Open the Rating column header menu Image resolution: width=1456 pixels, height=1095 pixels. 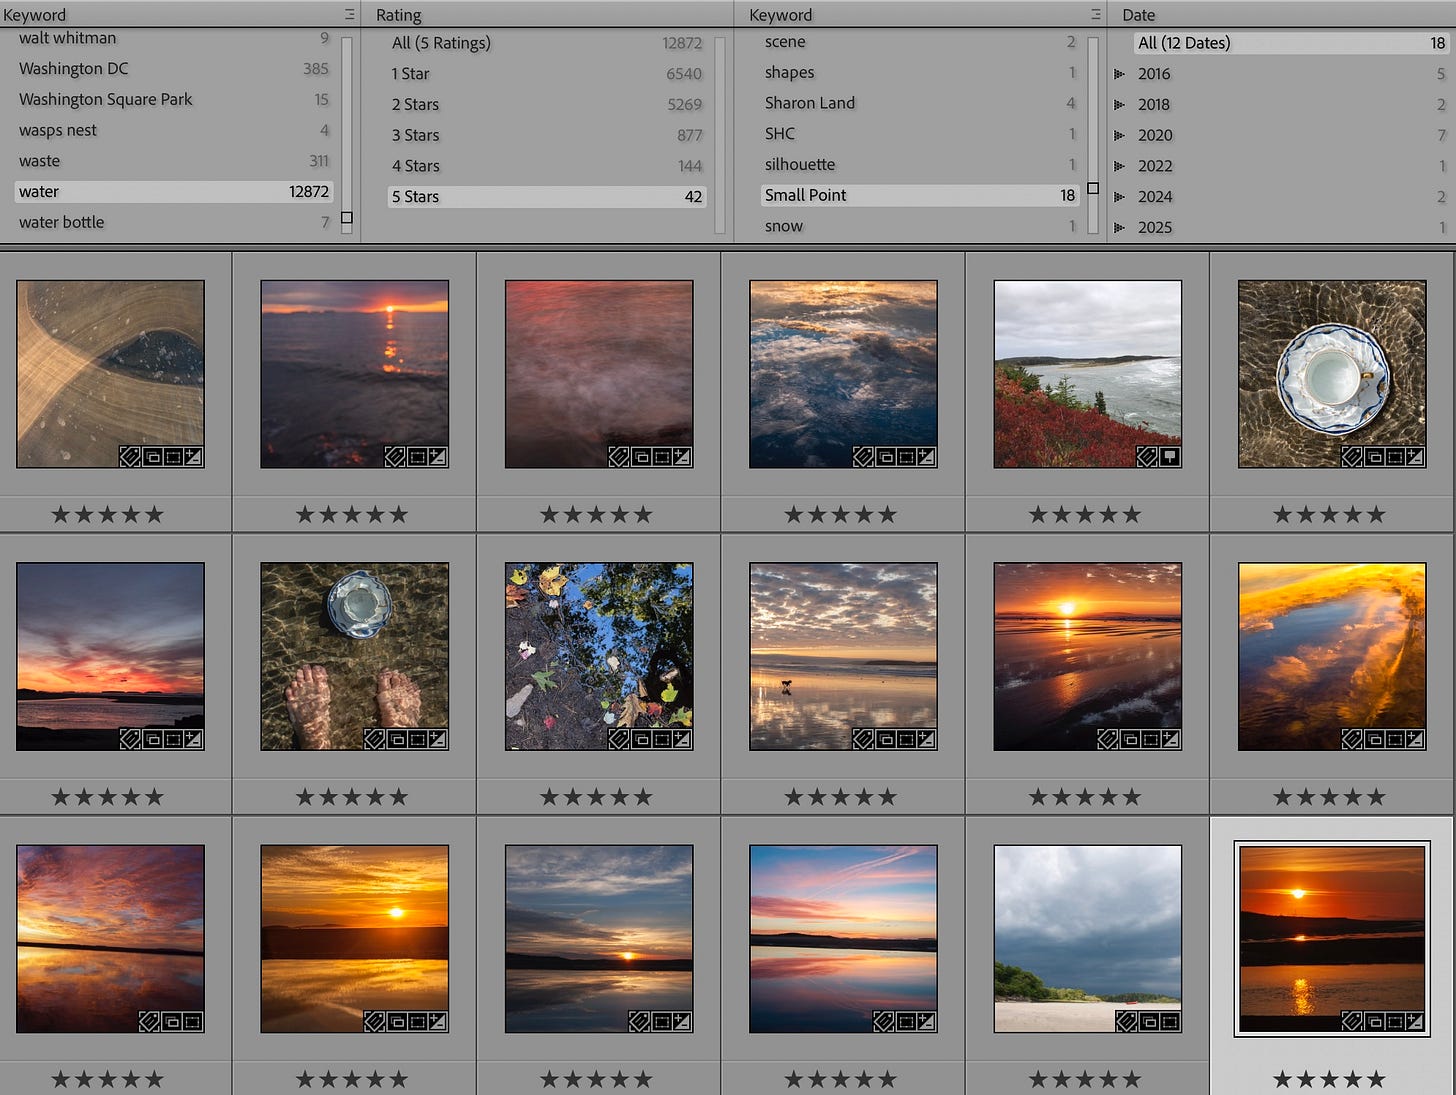(x=399, y=15)
